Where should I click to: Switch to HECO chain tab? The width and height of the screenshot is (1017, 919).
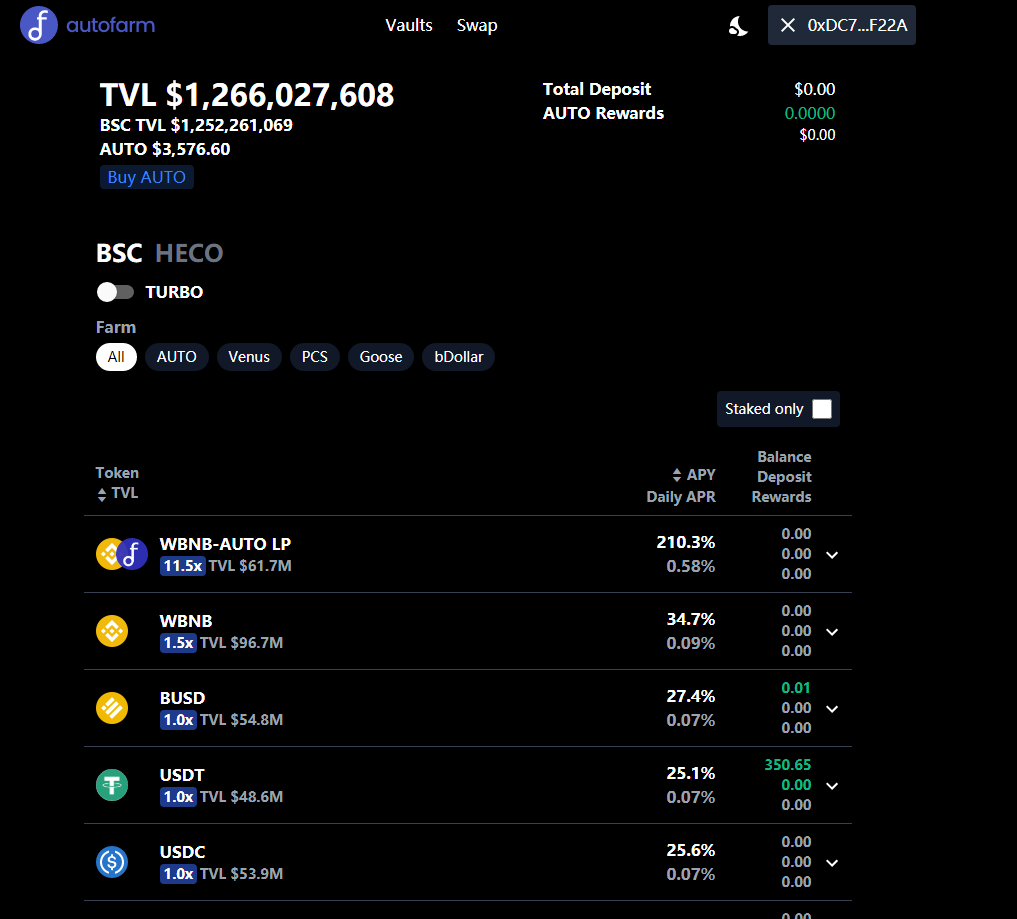[x=189, y=253]
